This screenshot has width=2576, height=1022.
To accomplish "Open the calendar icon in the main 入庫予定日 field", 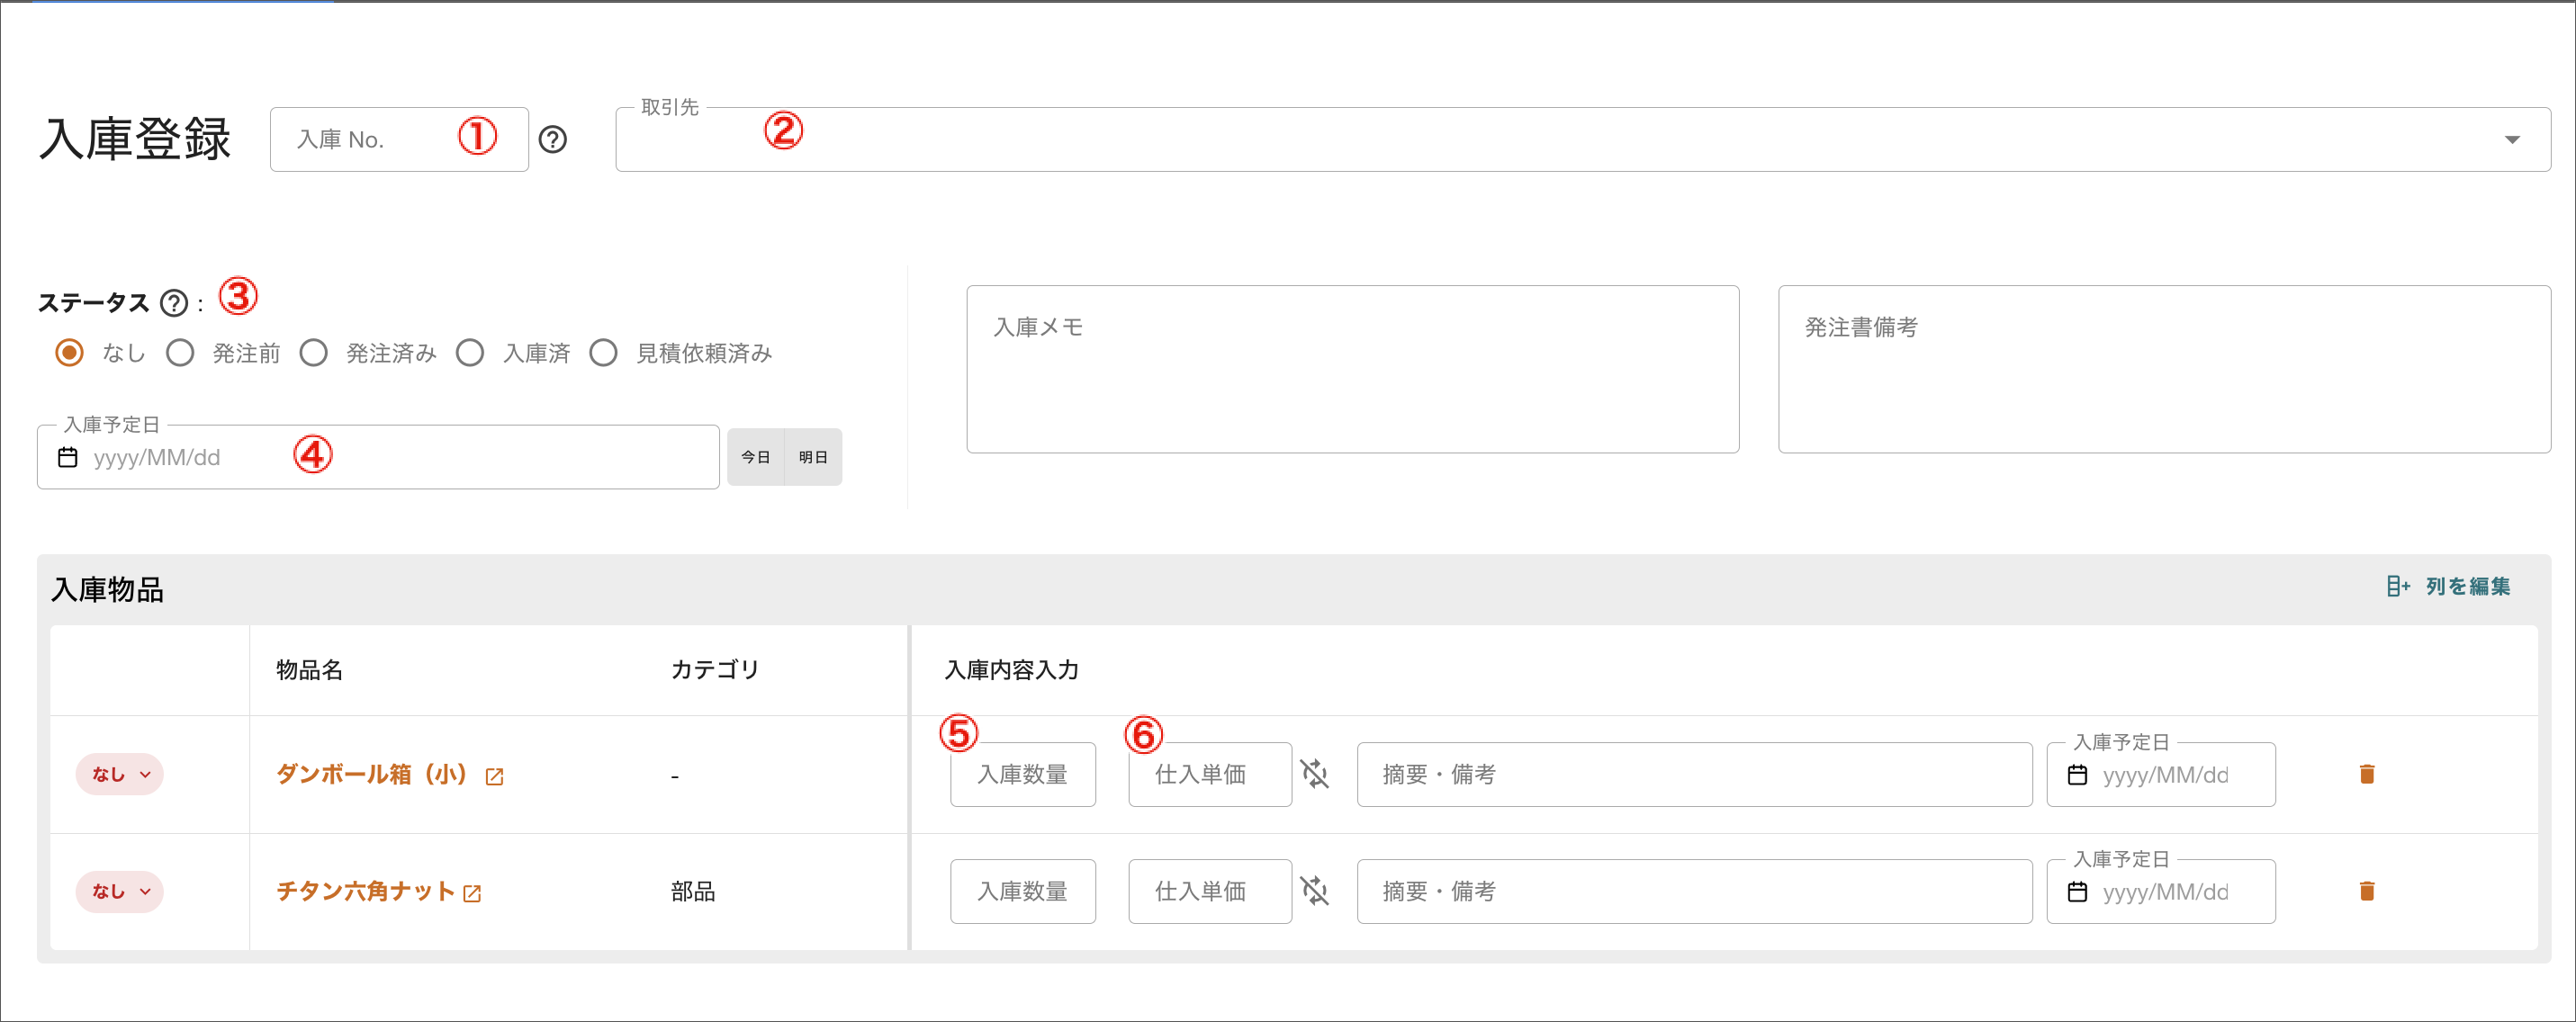I will coord(68,457).
